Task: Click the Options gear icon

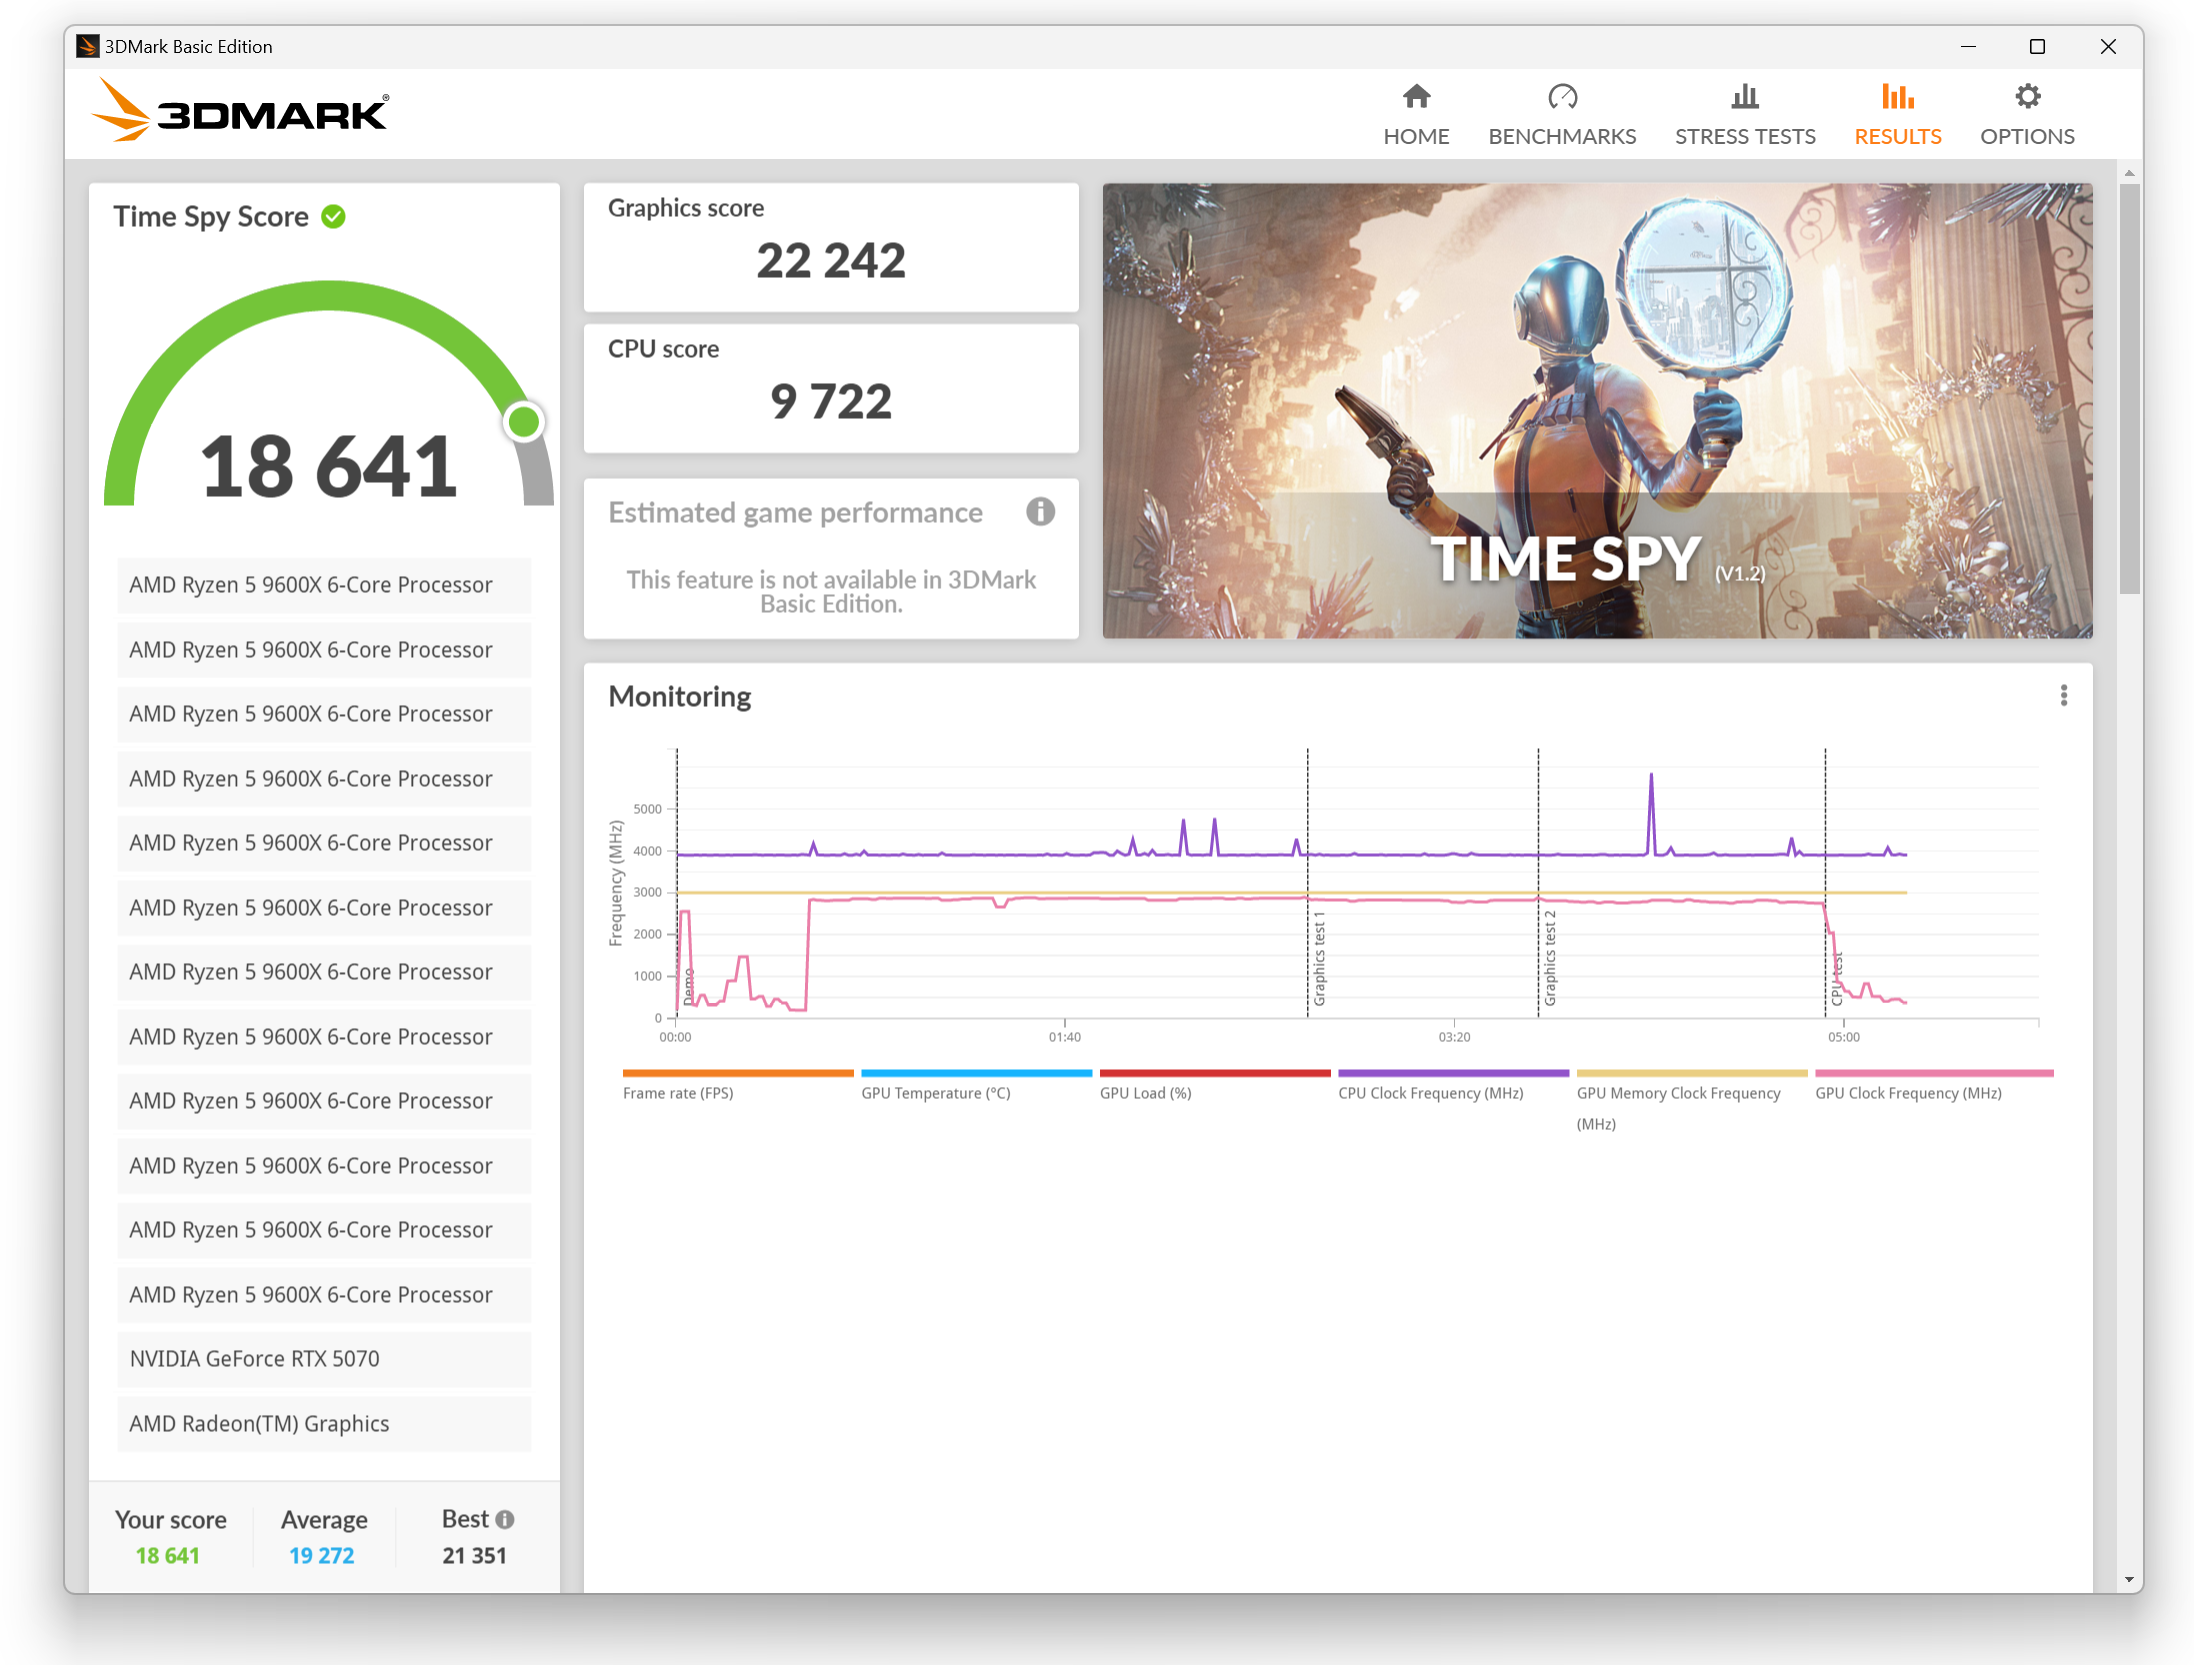Action: pos(2027,97)
